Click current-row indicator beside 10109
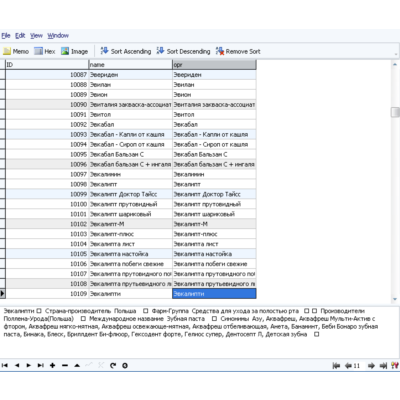 coord(2,294)
